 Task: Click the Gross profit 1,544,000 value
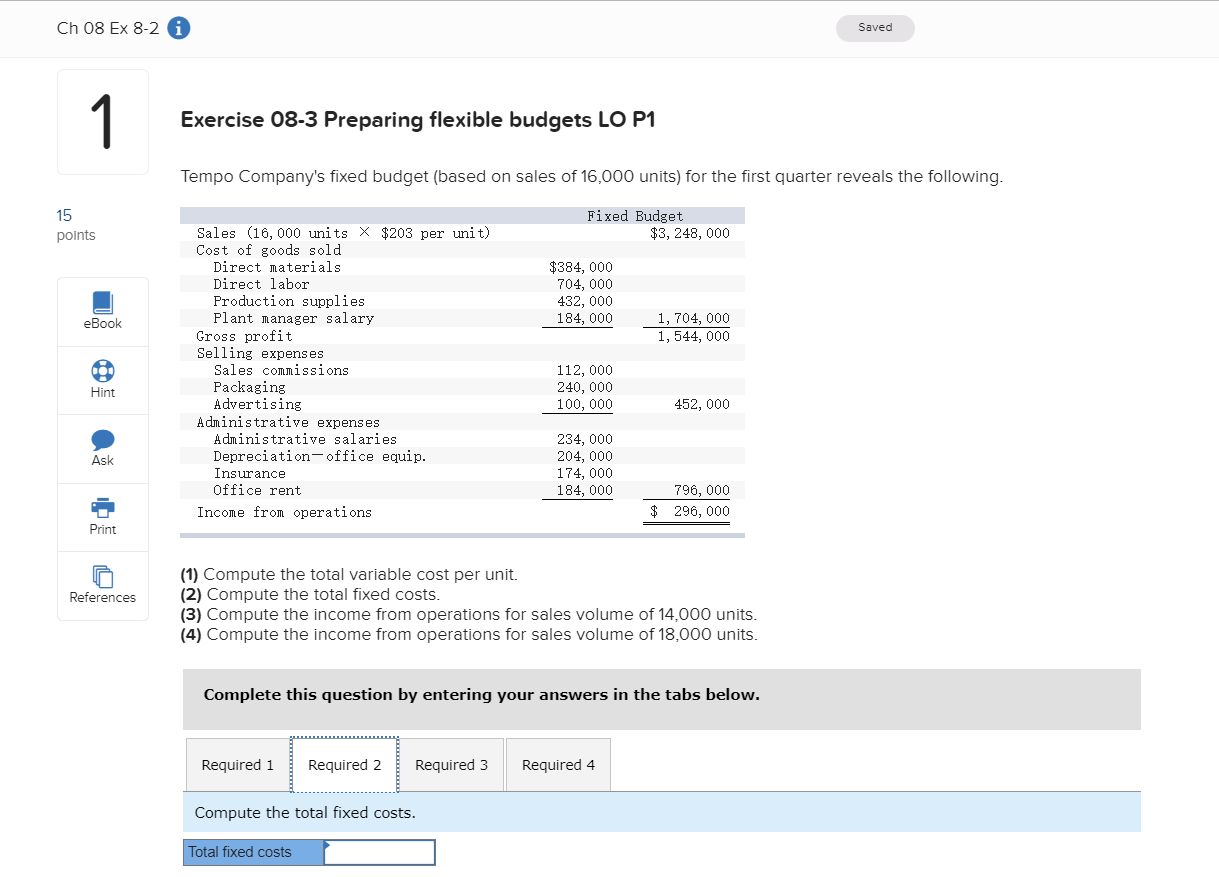pos(693,336)
